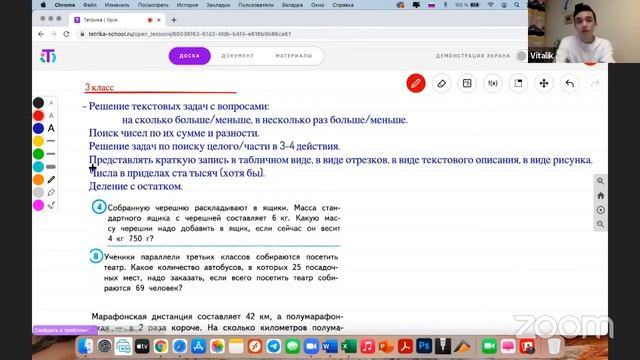This screenshot has width=640, height=360.
Task: Open the История menu
Action: point(187,5)
